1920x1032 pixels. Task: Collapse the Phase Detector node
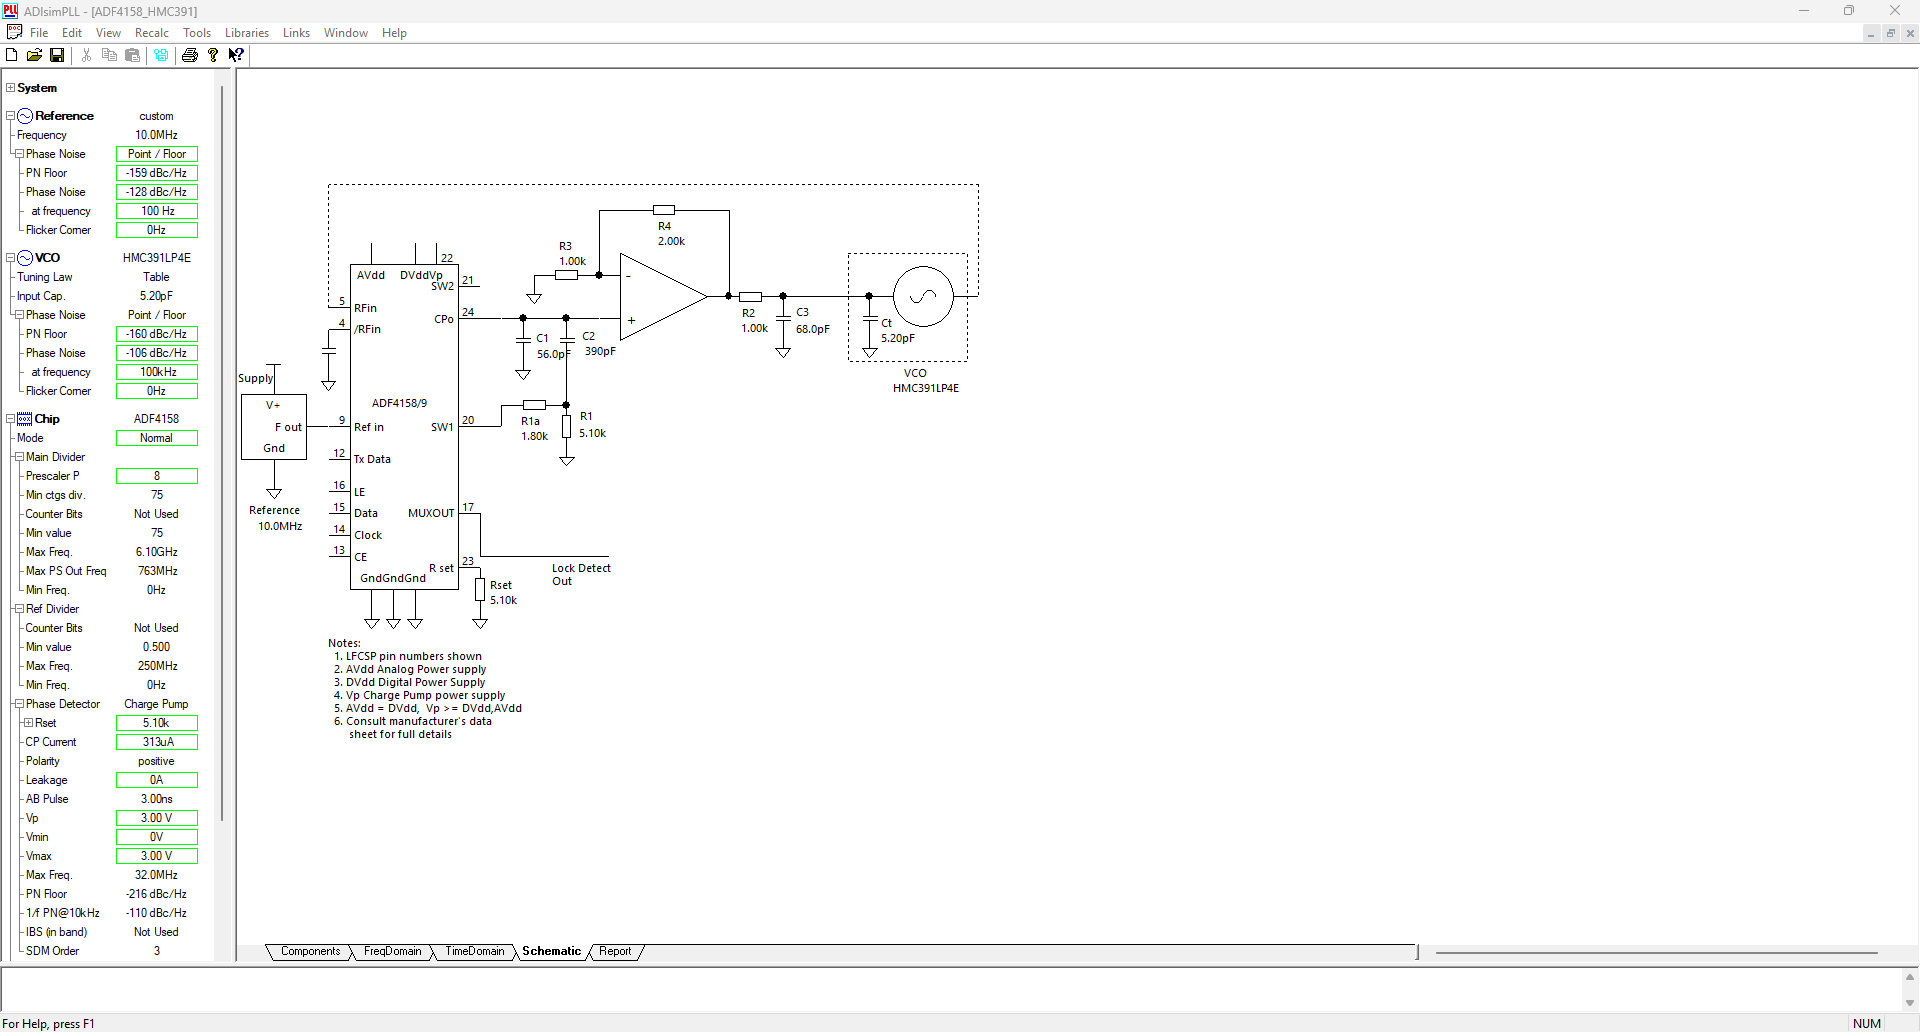[19, 704]
